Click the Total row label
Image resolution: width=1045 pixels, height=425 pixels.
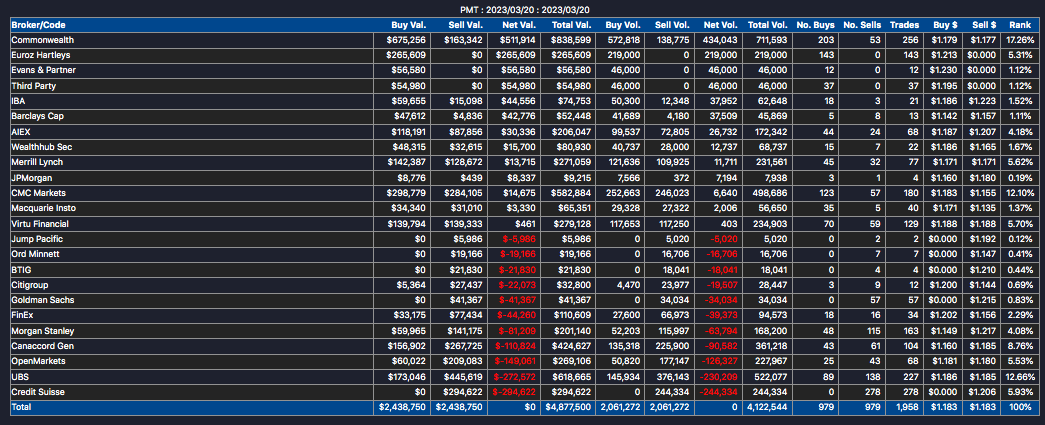point(21,408)
